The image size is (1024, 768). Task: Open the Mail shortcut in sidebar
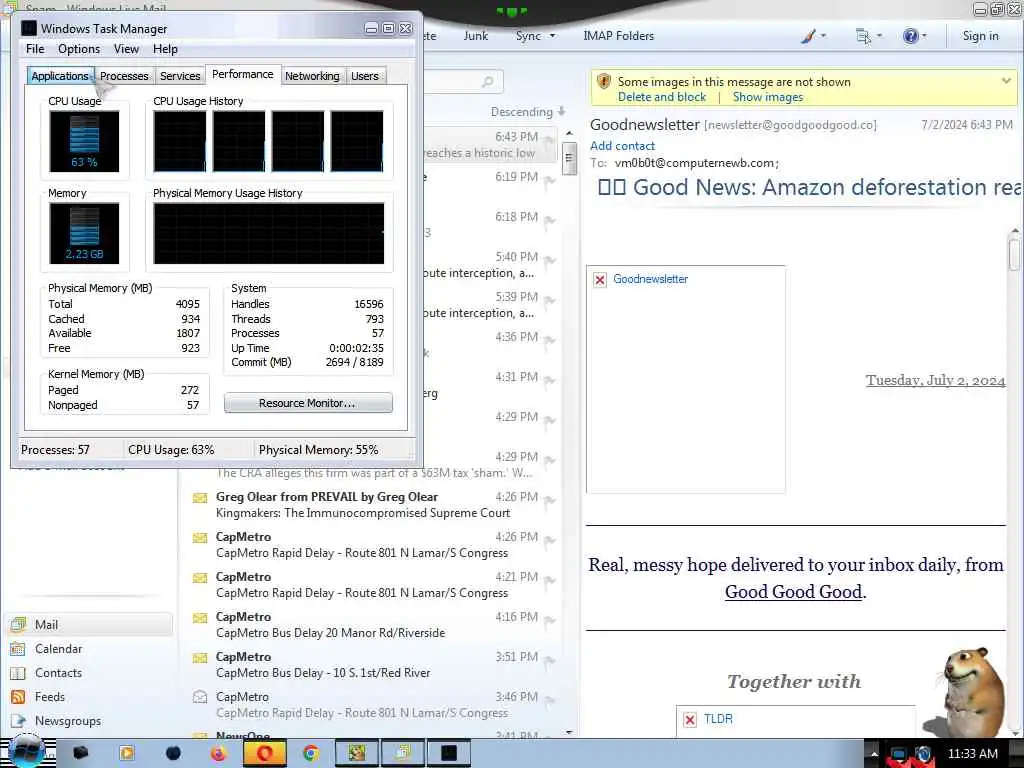(89, 624)
